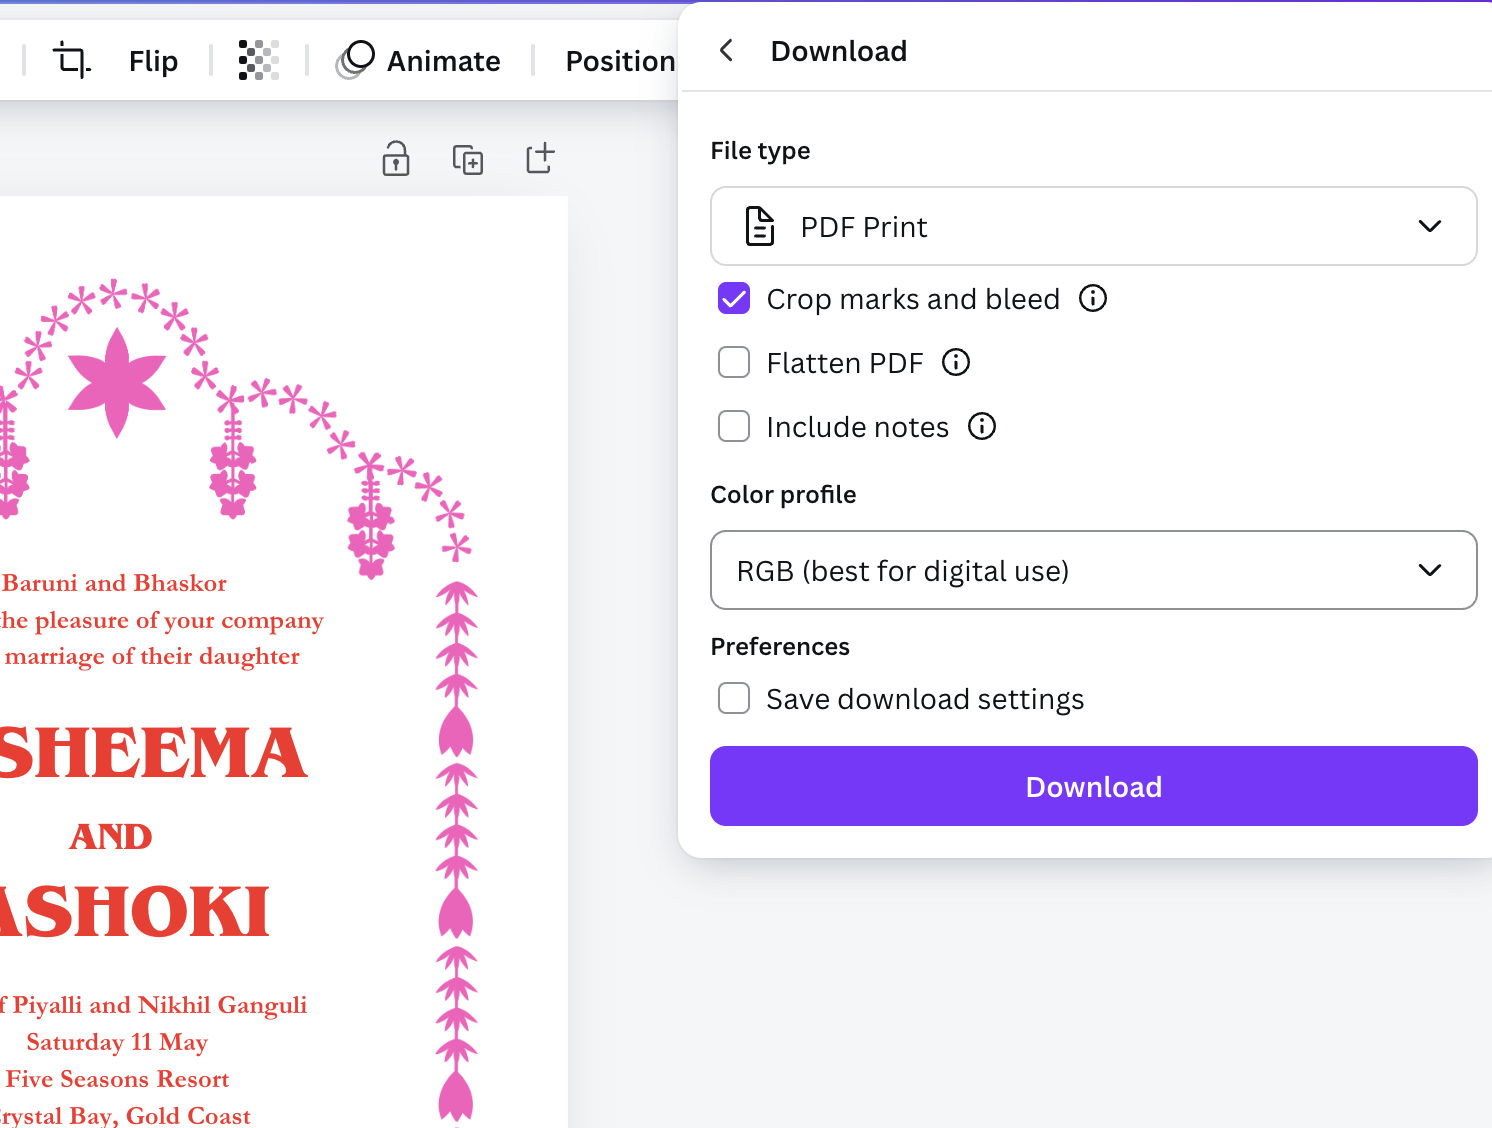Enable the Flatten PDF checkbox
This screenshot has height=1128, width=1492.
pyautogui.click(x=734, y=362)
